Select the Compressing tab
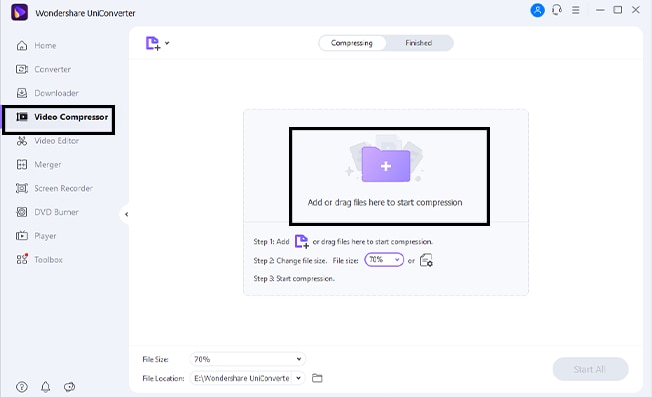 point(352,43)
